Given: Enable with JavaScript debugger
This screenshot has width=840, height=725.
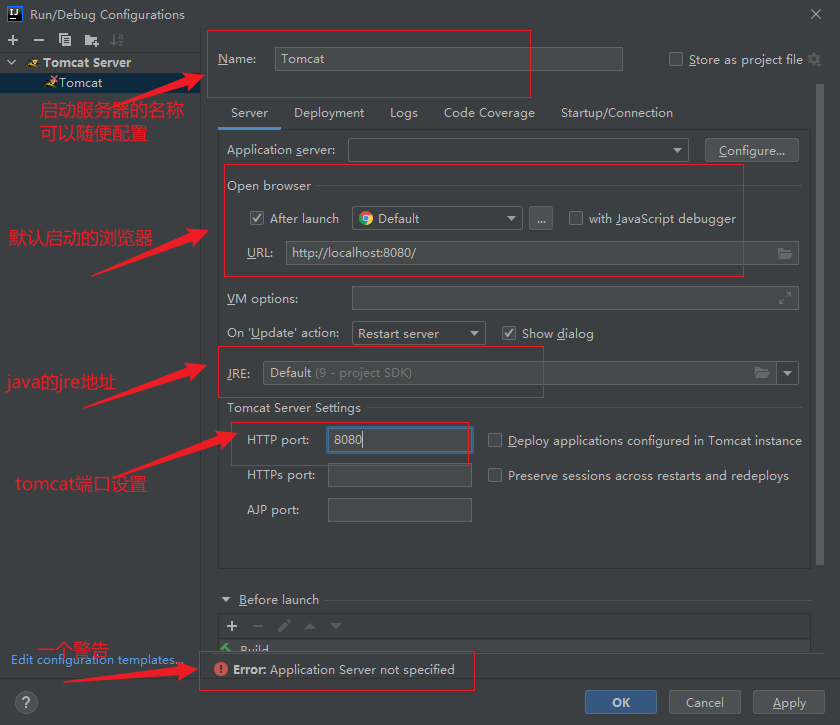Looking at the screenshot, I should 576,218.
